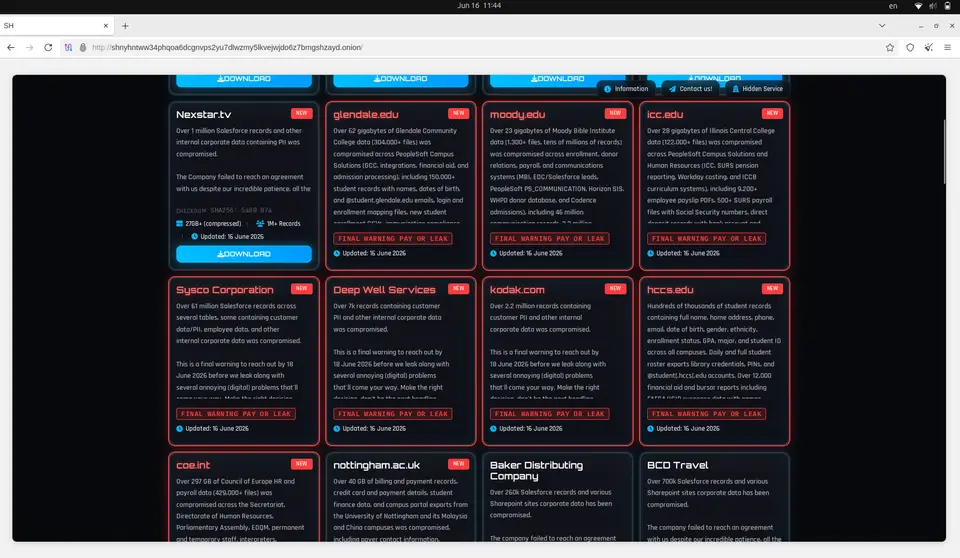
Task: Click the Updated clock icon on kodak.com card
Action: pos(493,428)
